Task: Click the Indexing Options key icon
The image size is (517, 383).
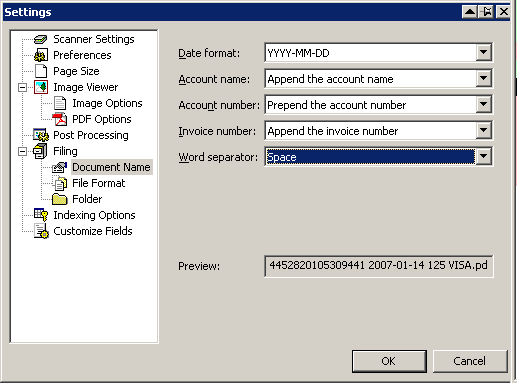Action: tap(41, 215)
